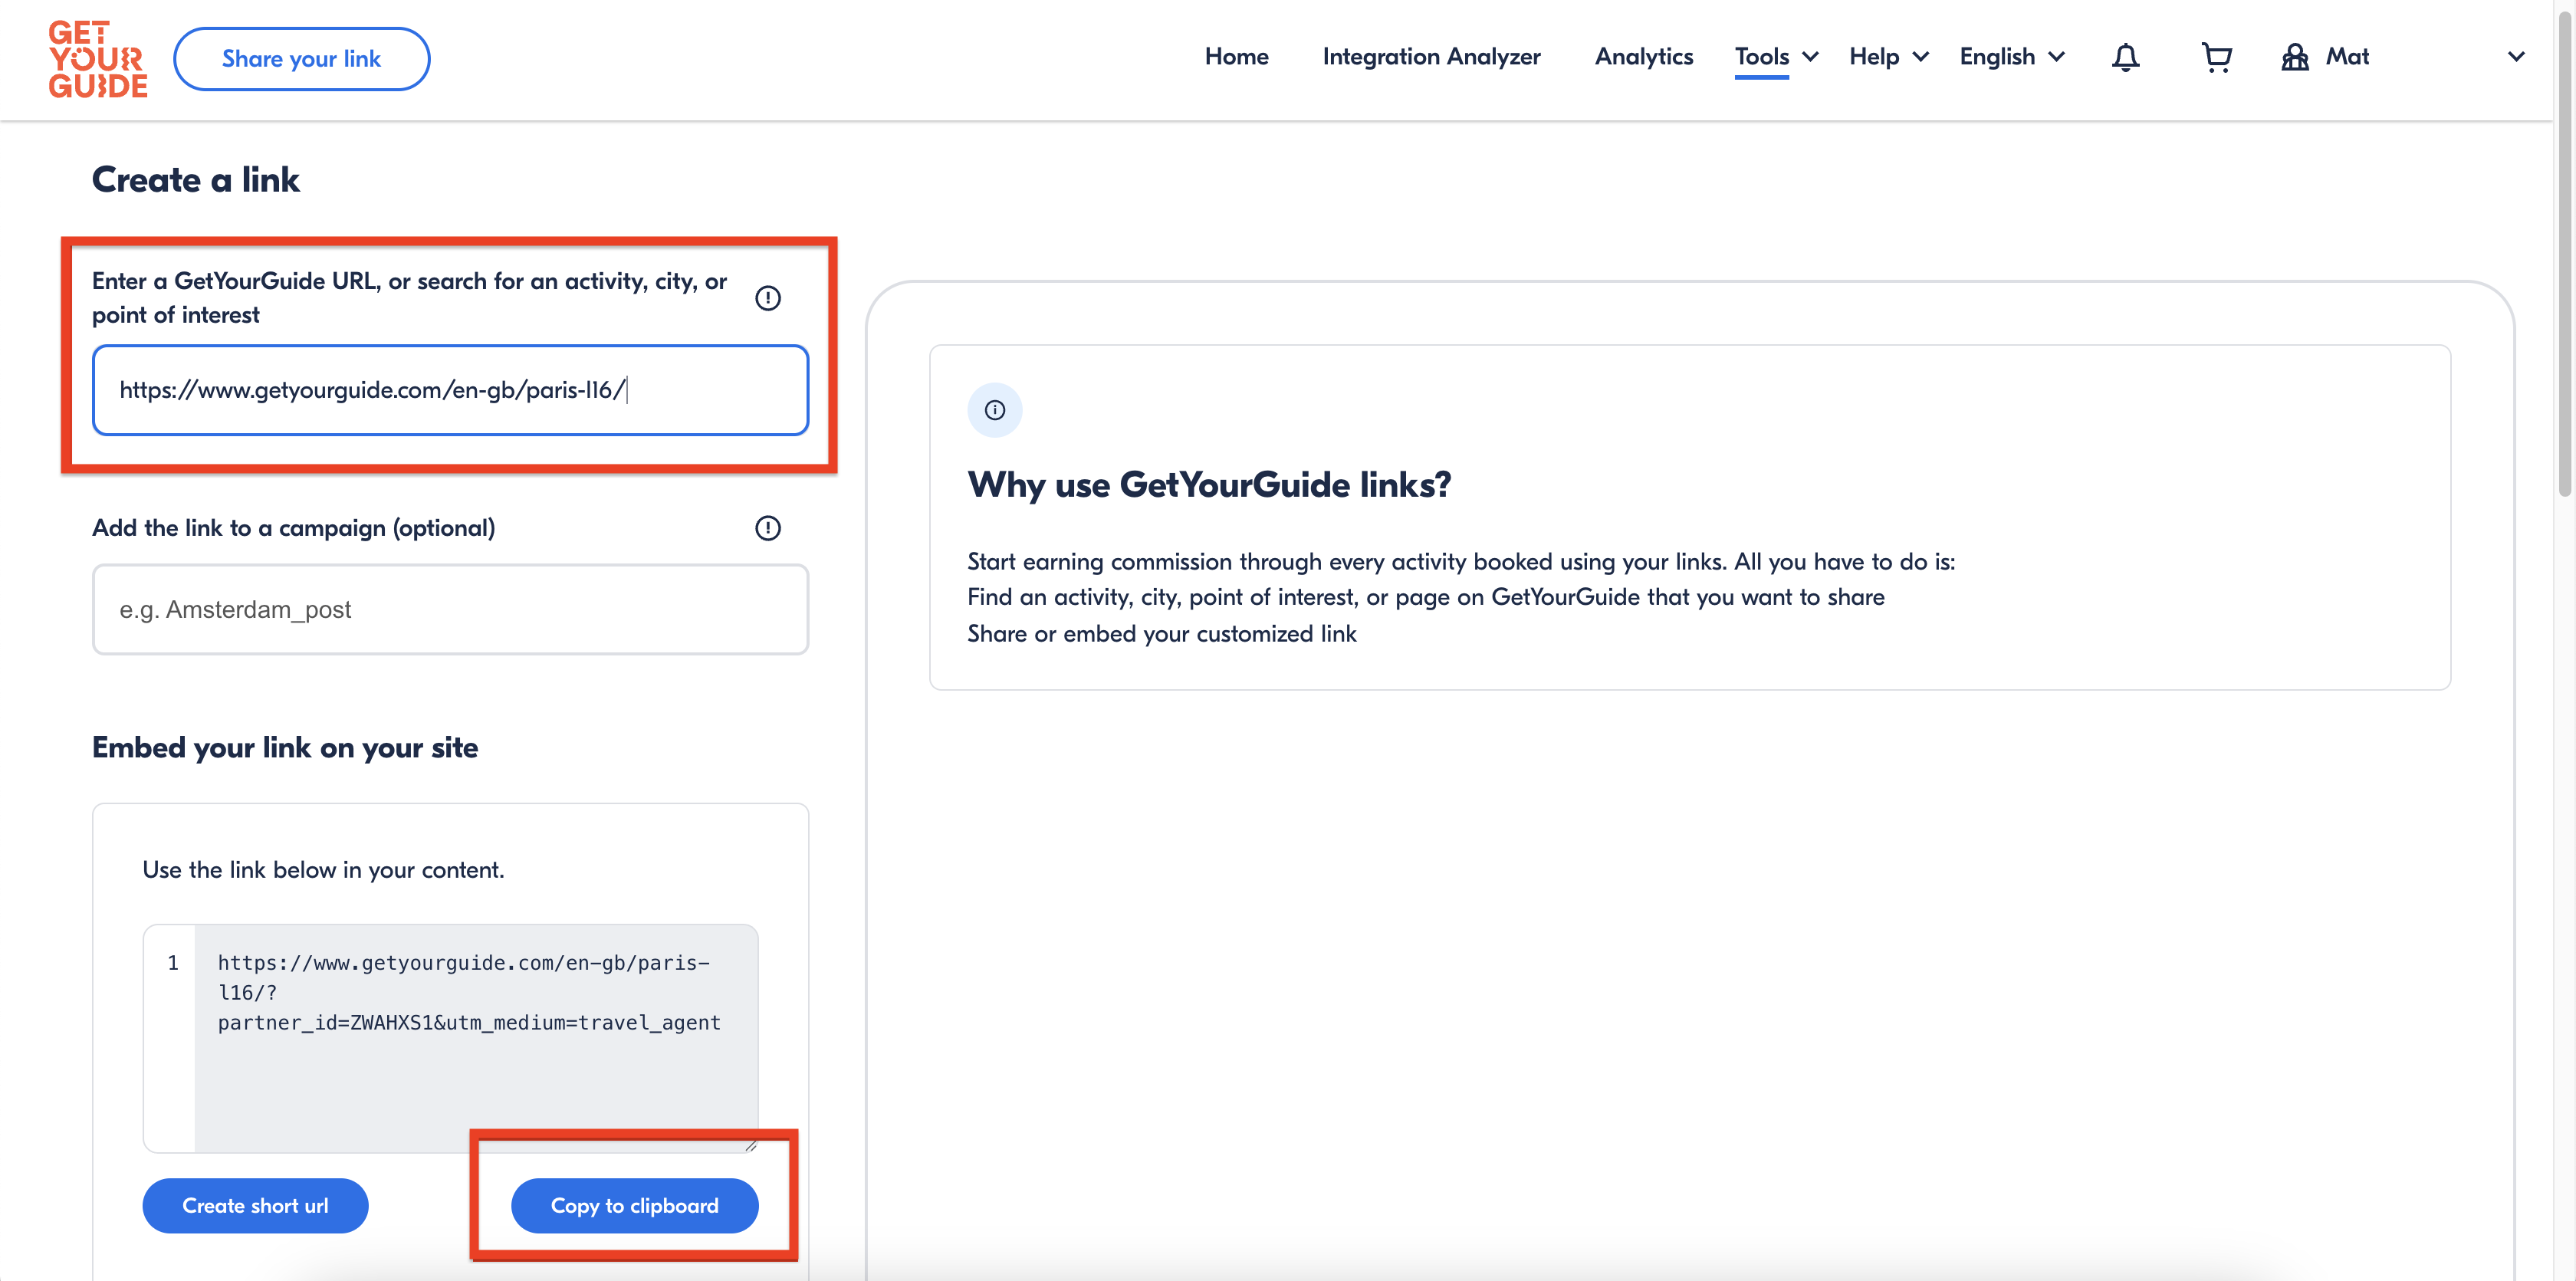Click the GetYourGuide logo
2576x1281 pixels.
pos(98,59)
